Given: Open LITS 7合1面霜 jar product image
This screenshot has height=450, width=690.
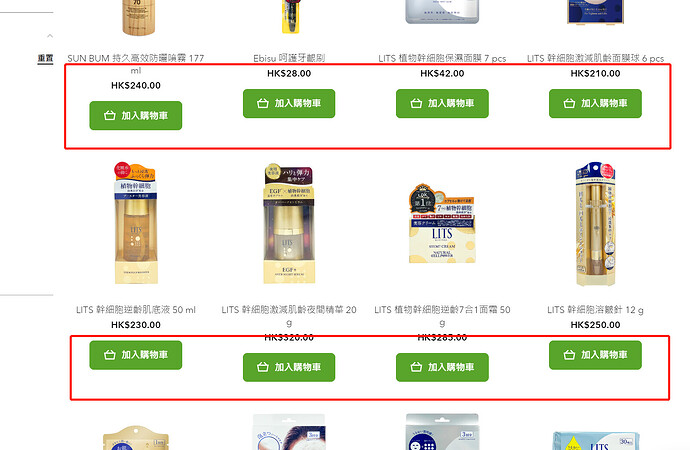Looking at the screenshot, I should [x=442, y=223].
